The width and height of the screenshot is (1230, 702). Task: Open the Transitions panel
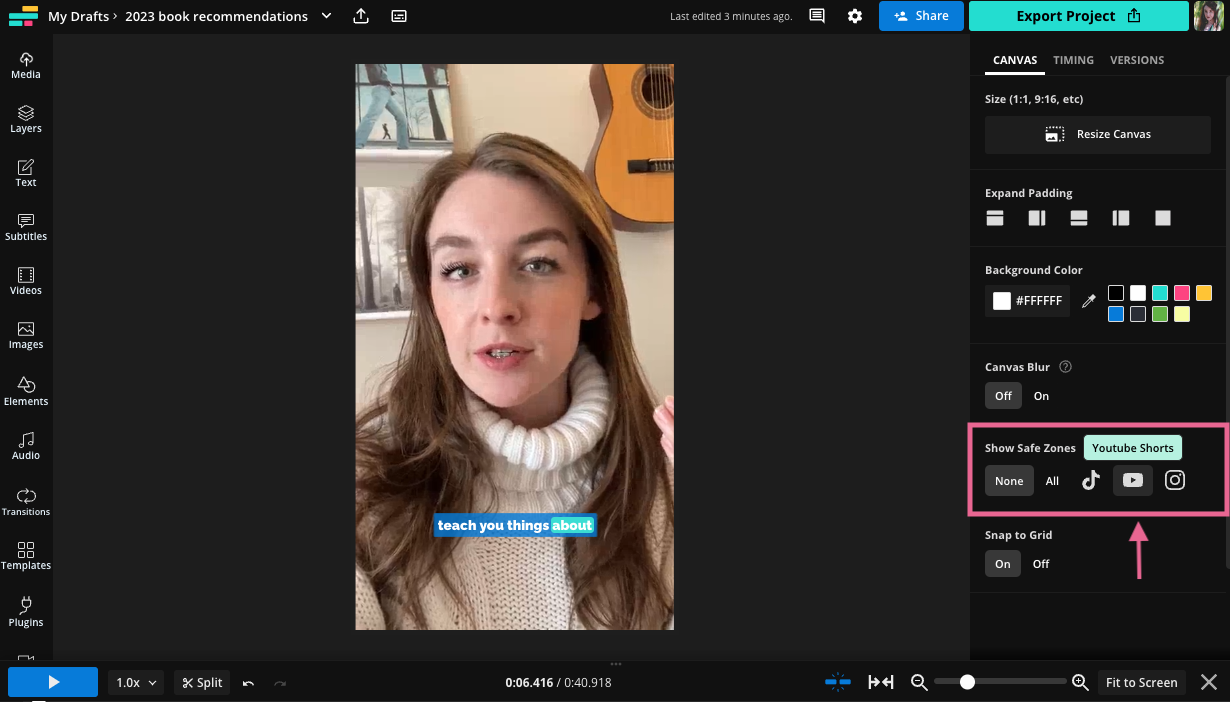[x=26, y=501]
